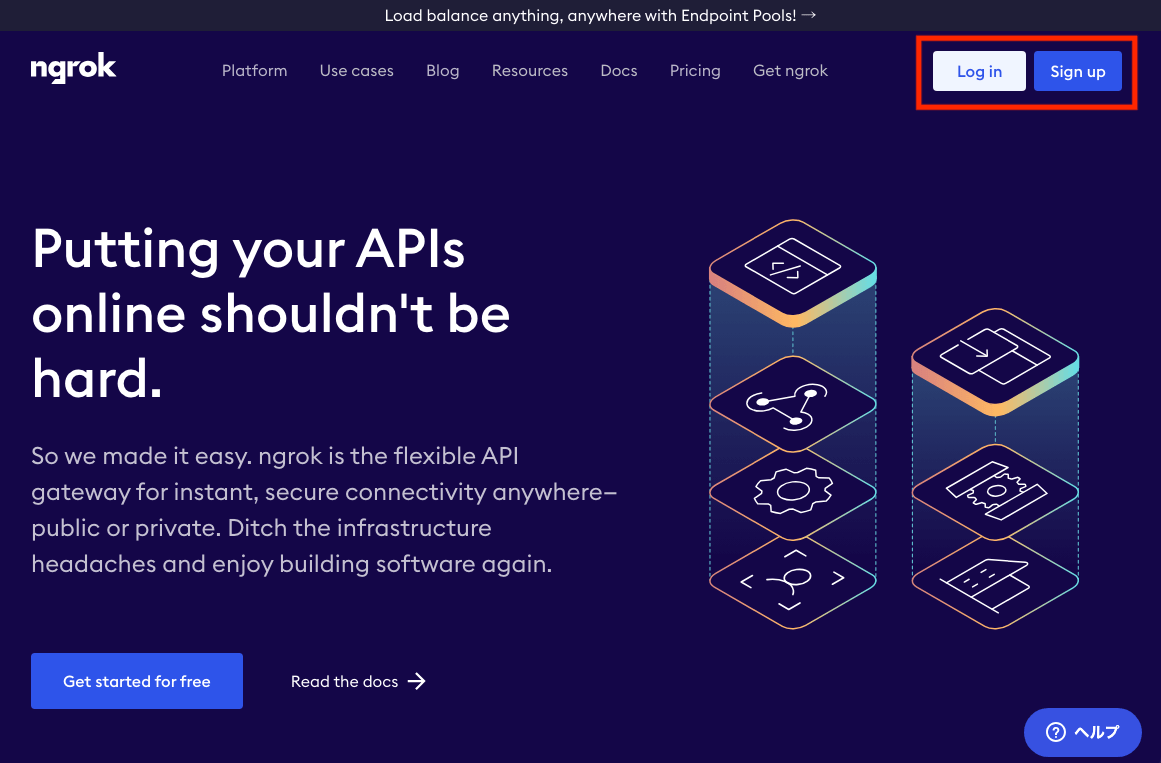
Task: Click Get started for free
Action: coord(137,681)
